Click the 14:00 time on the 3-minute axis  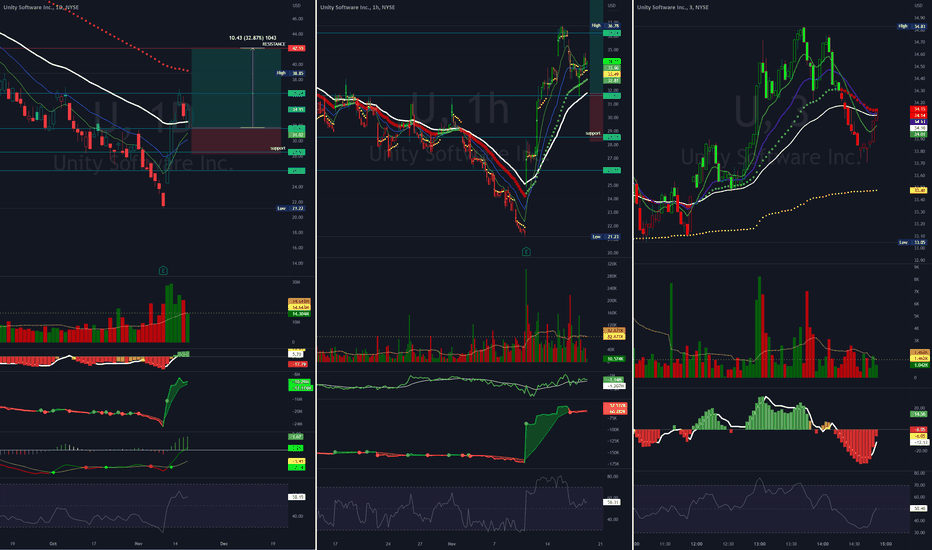(823, 543)
